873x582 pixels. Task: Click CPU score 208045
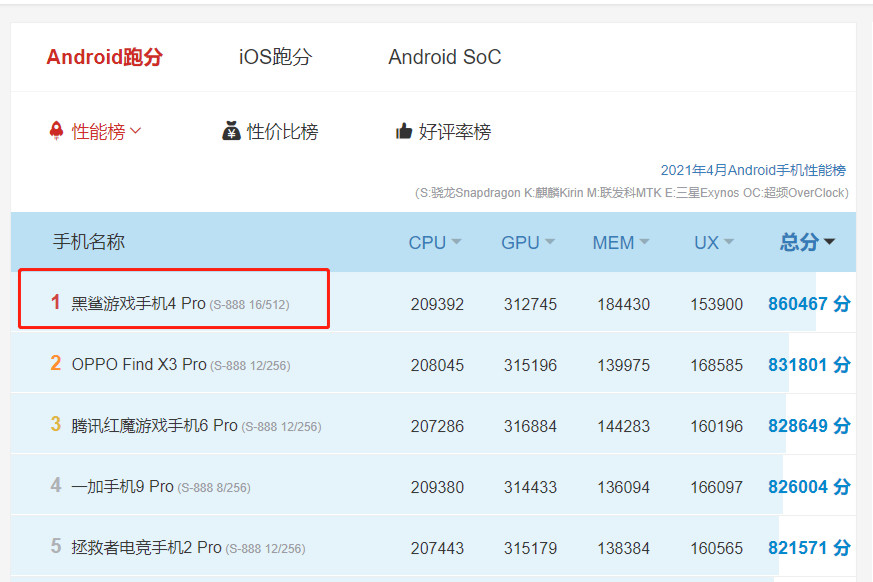pyautogui.click(x=437, y=365)
